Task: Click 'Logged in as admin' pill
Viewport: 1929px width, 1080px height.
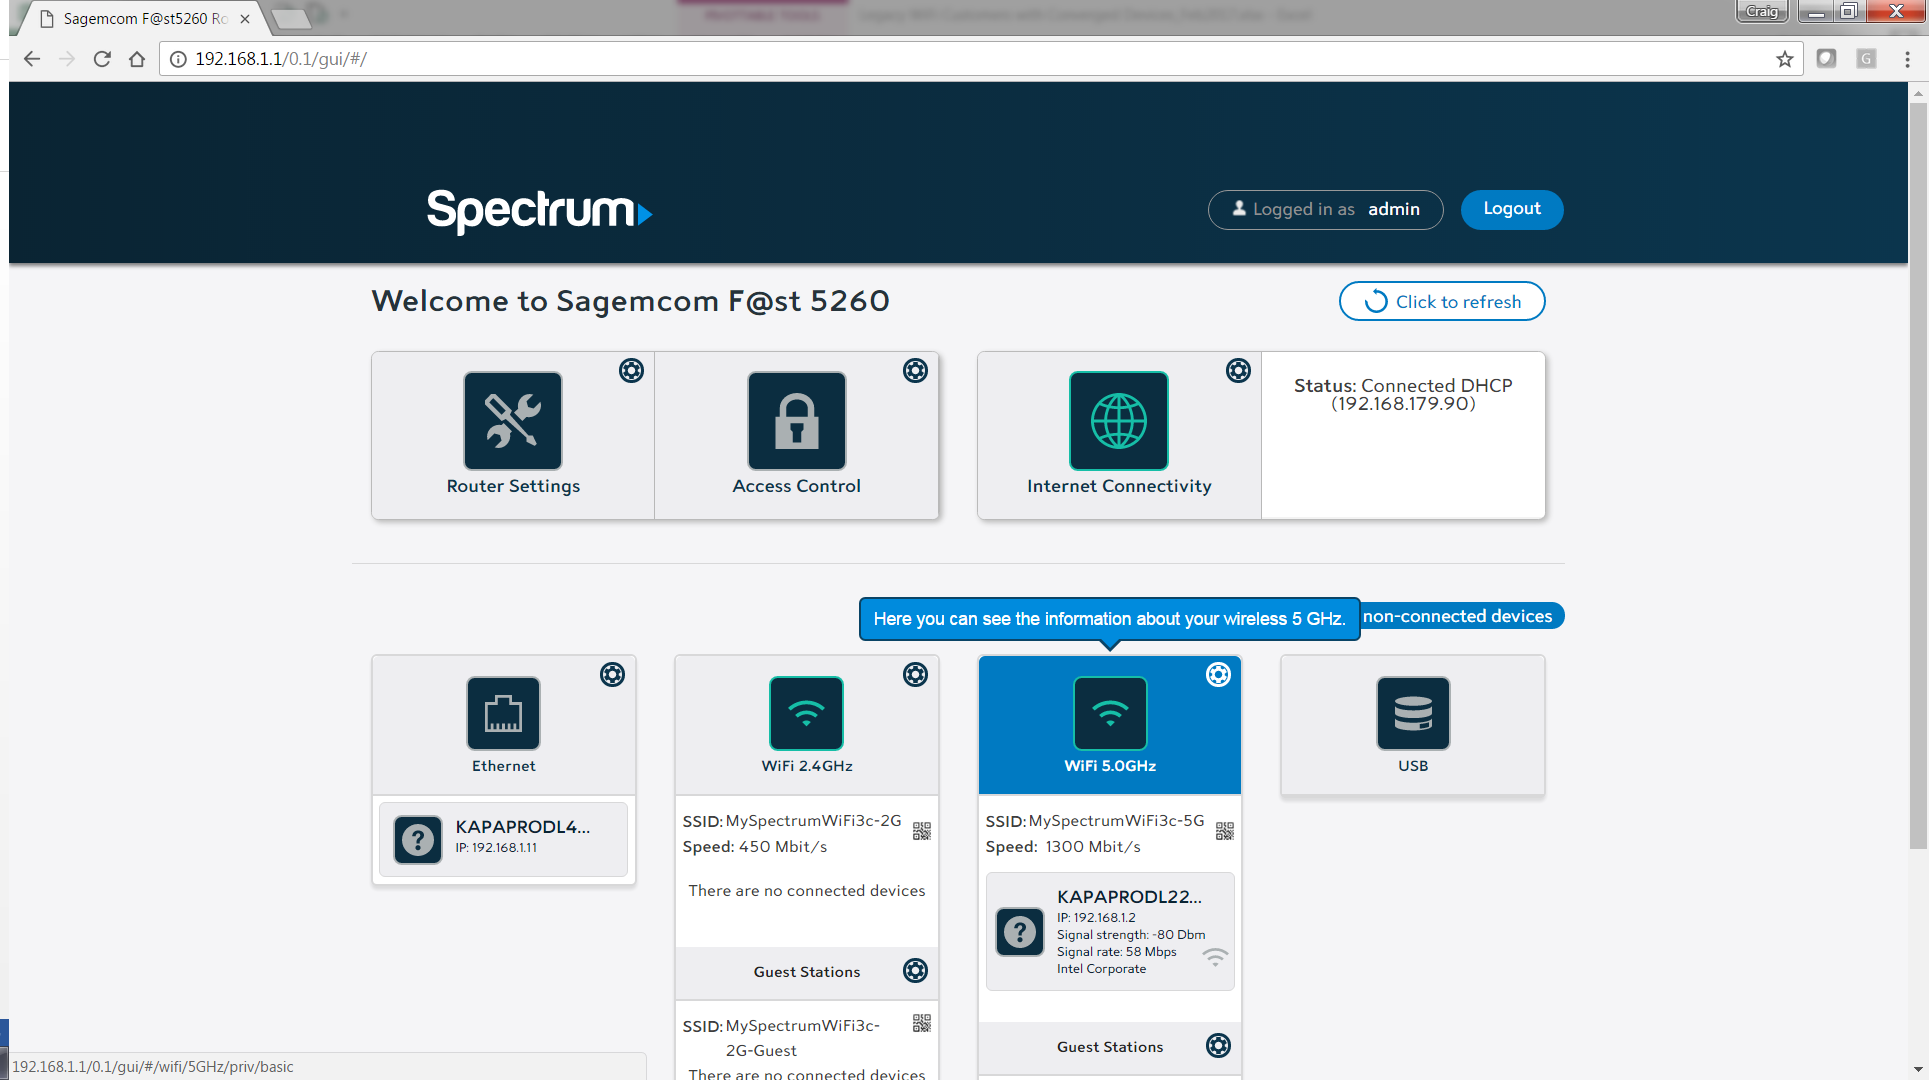Action: click(x=1325, y=209)
